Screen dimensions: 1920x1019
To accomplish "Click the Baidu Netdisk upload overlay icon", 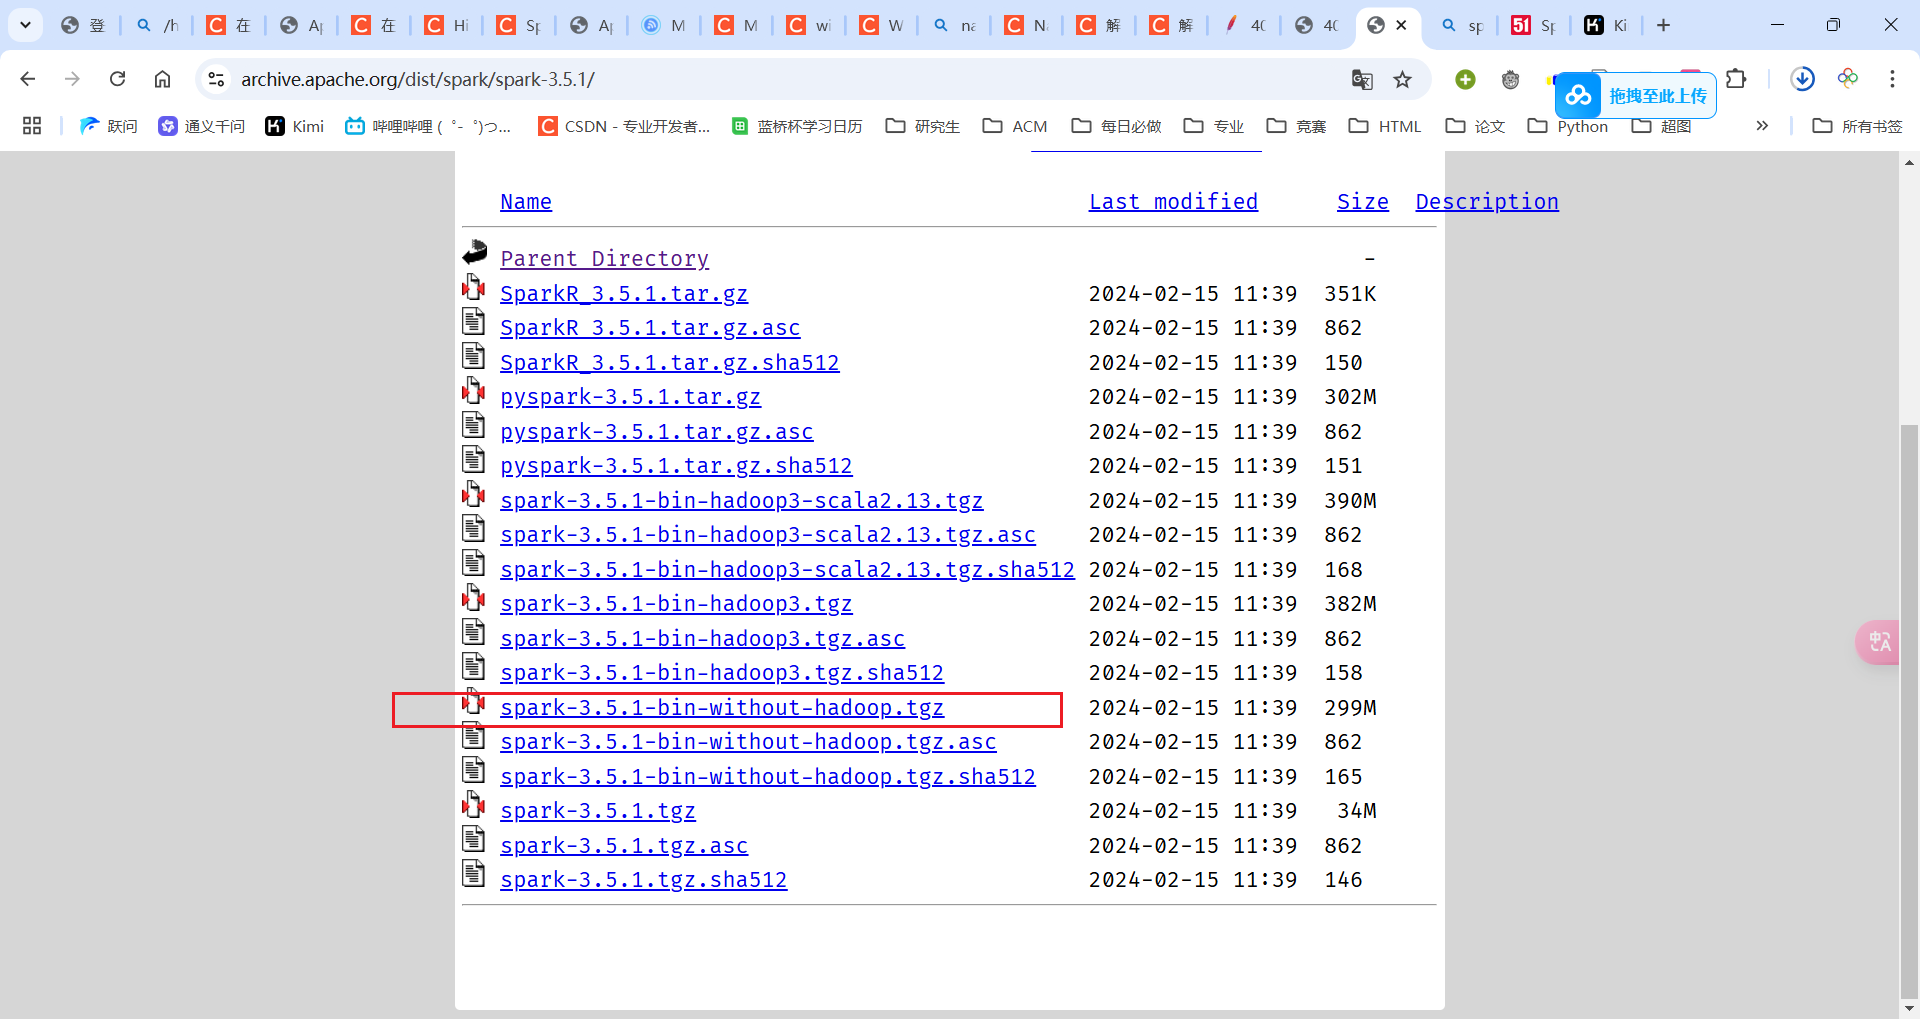I will [x=1580, y=96].
